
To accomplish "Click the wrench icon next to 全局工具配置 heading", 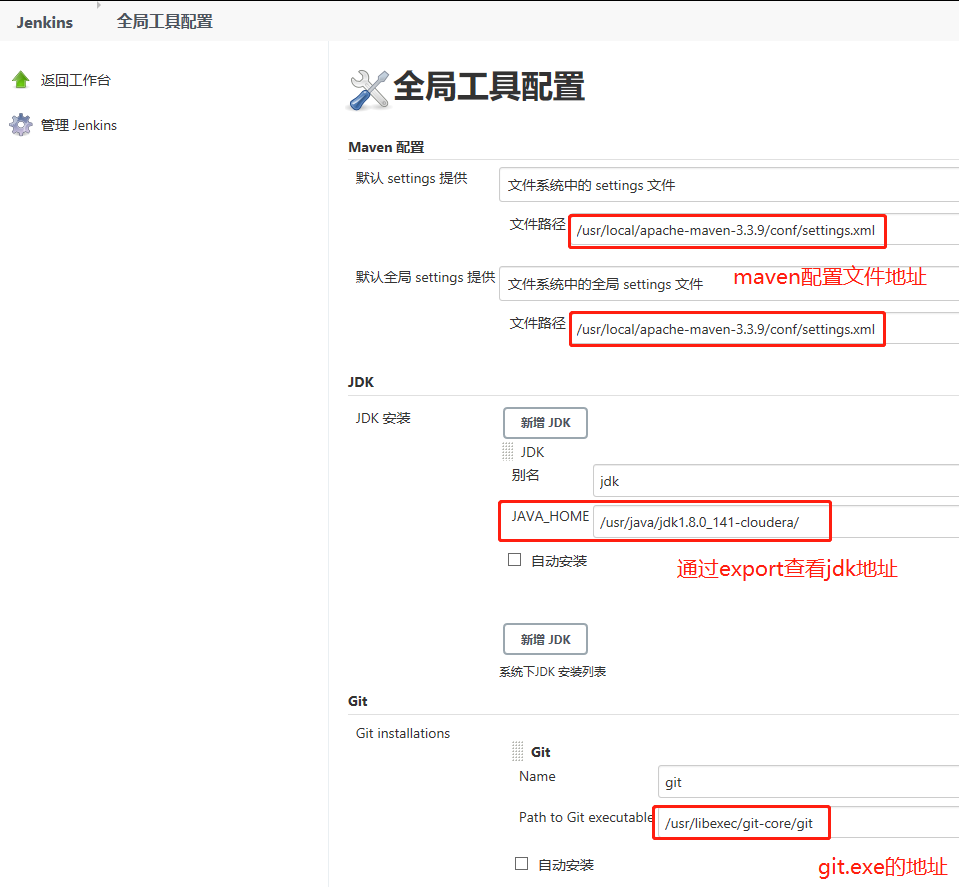I will click(x=368, y=88).
